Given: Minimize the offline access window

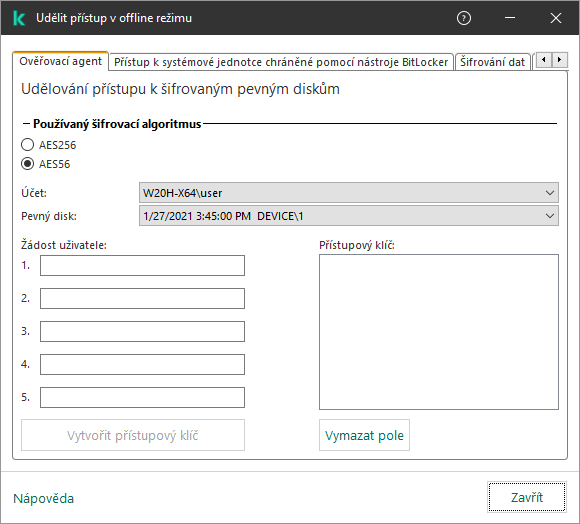Looking at the screenshot, I should coord(510,18).
